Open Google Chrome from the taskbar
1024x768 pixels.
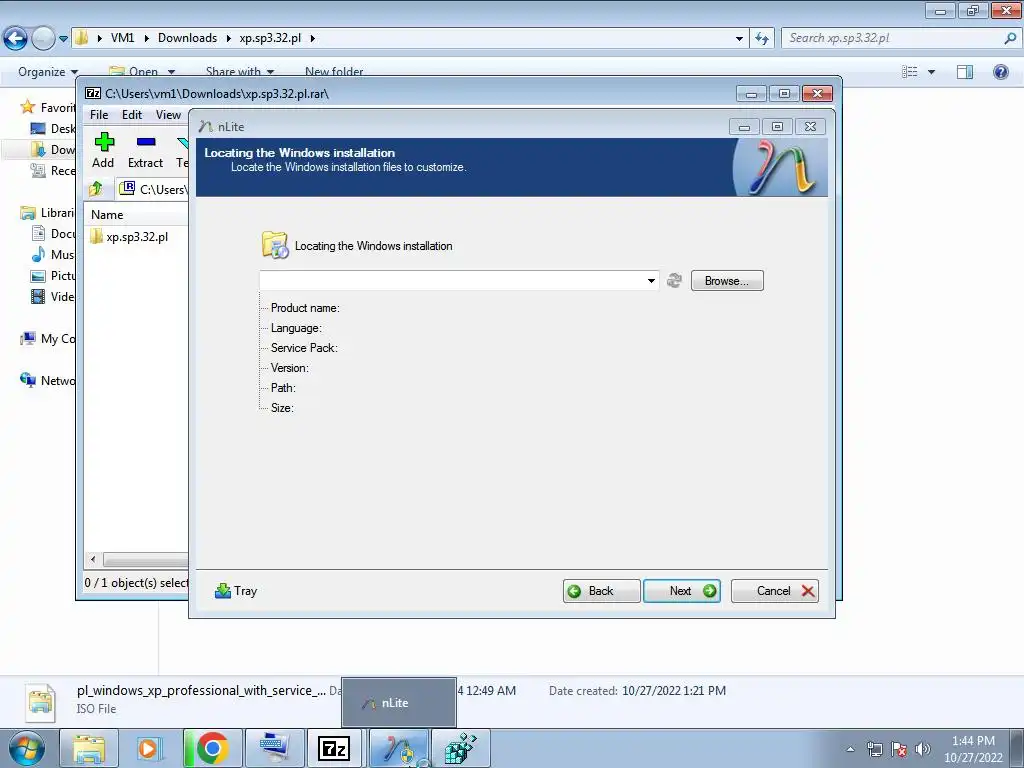212,748
